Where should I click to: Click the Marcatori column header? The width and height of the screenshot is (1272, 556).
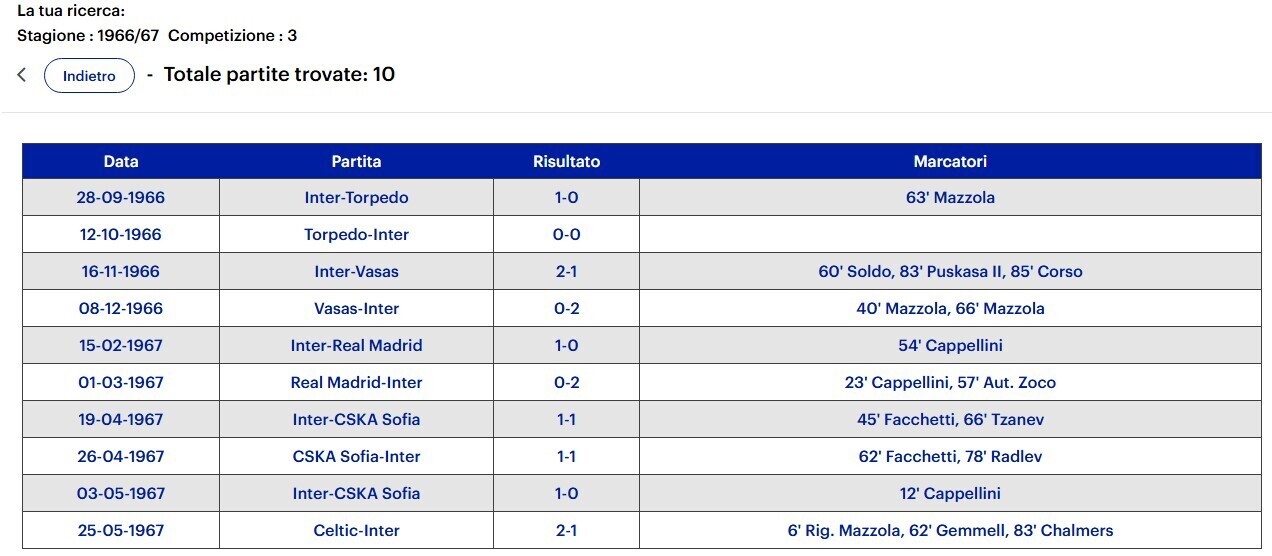pyautogui.click(x=950, y=161)
